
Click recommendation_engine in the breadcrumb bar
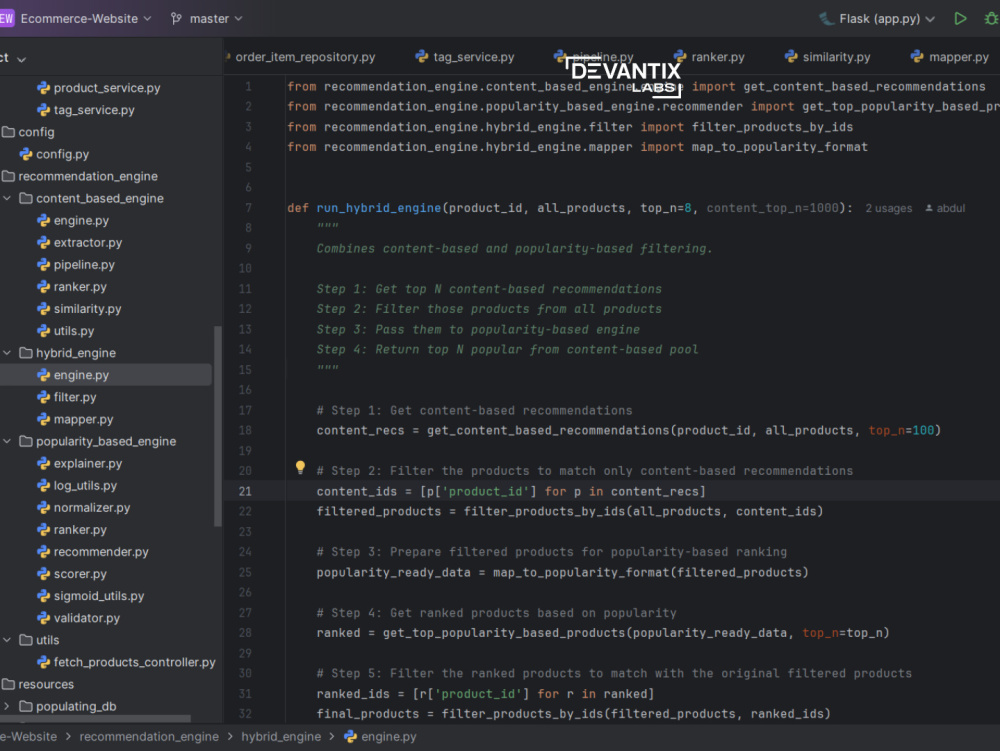tap(149, 736)
